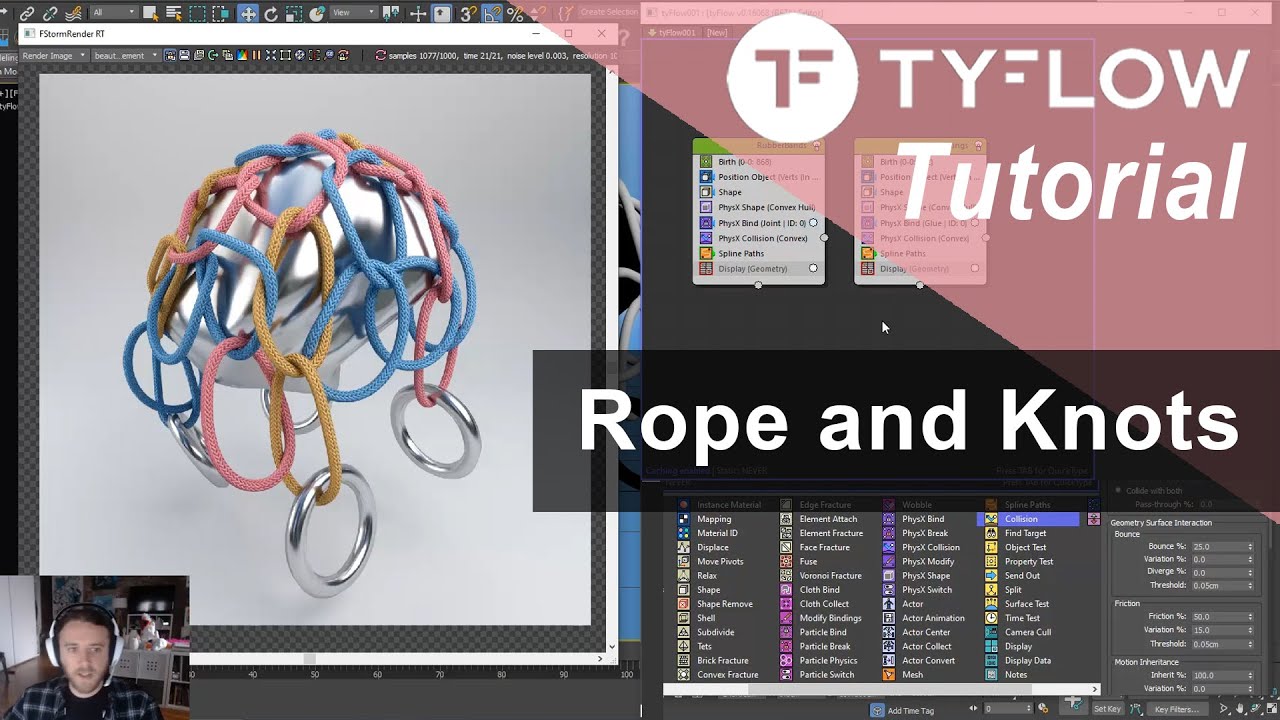Open the All selection filter dropdown
The image size is (1280, 720).
tap(112, 12)
